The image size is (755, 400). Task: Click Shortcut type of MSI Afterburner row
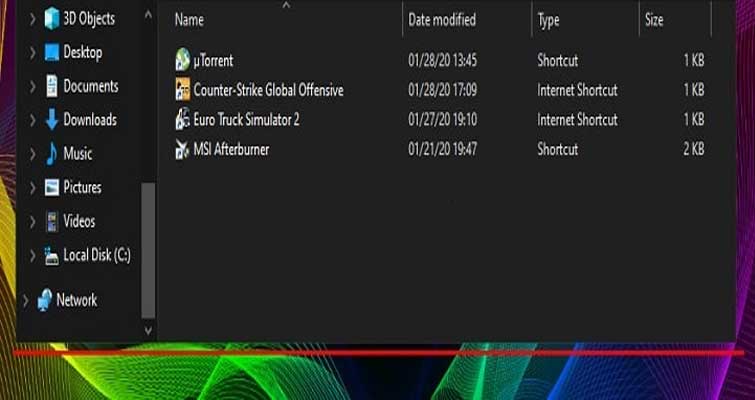click(x=558, y=150)
